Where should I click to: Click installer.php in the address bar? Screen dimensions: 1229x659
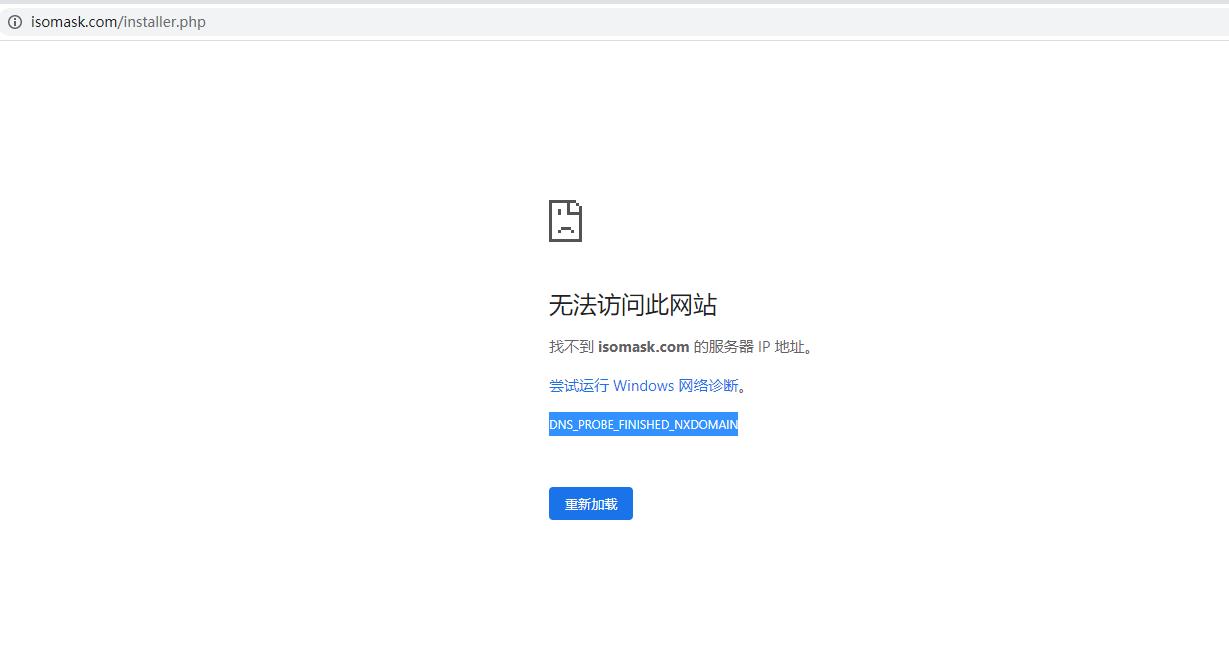click(164, 22)
